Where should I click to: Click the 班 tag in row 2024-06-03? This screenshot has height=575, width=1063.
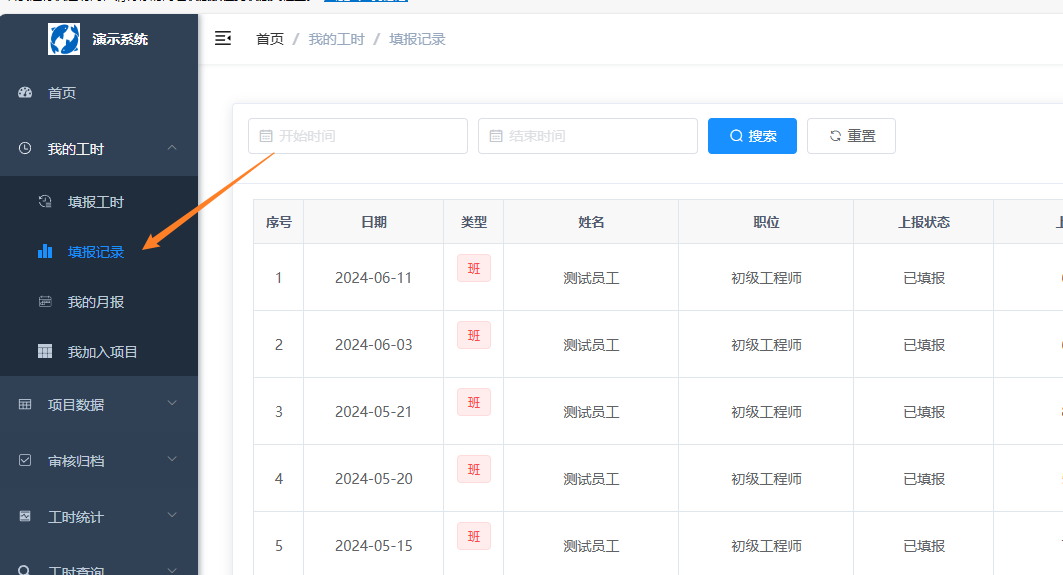click(474, 336)
